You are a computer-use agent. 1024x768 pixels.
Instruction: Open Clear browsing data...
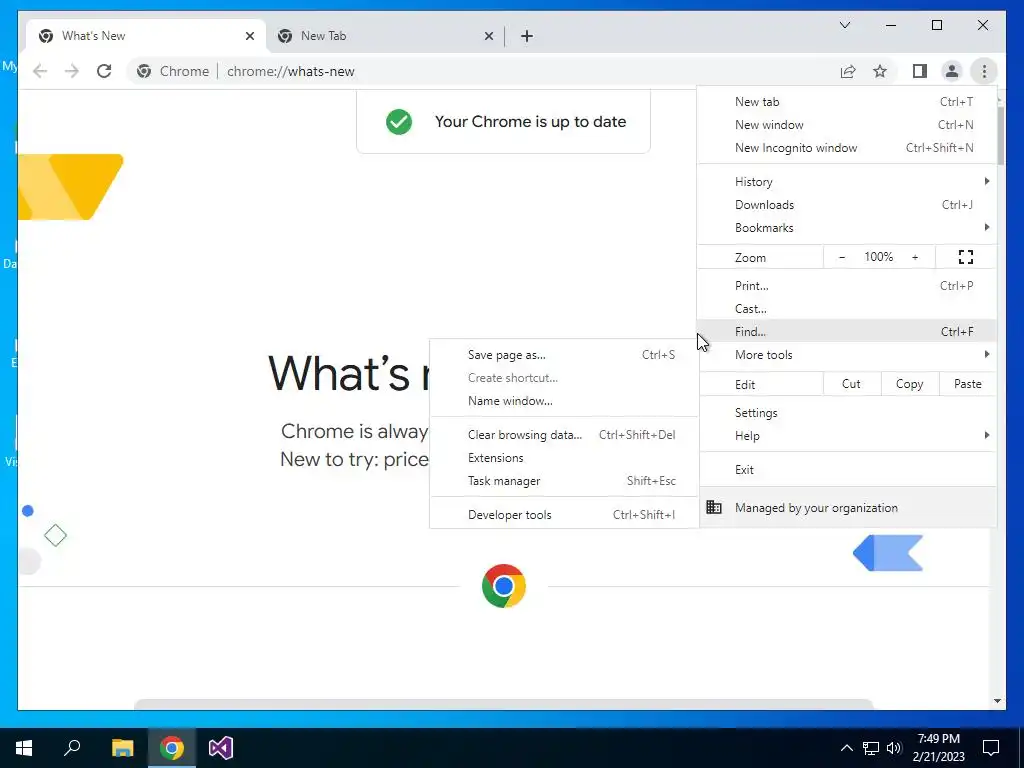pyautogui.click(x=564, y=435)
